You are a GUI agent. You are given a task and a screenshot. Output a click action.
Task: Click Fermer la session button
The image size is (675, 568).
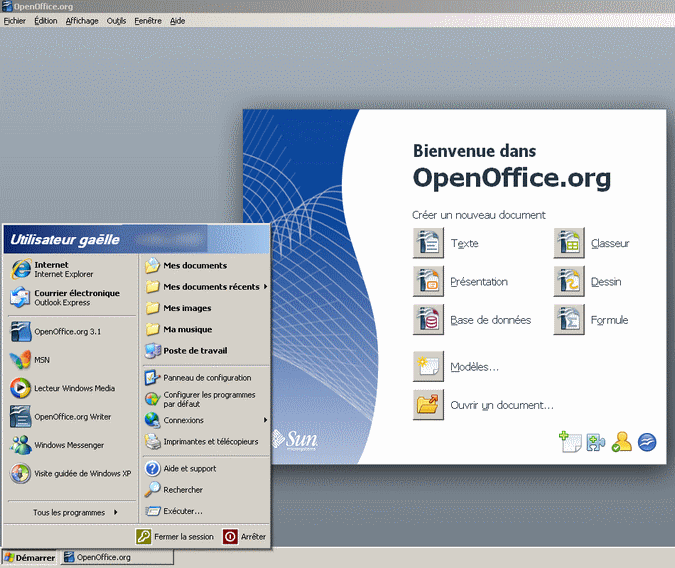pyautogui.click(x=175, y=537)
